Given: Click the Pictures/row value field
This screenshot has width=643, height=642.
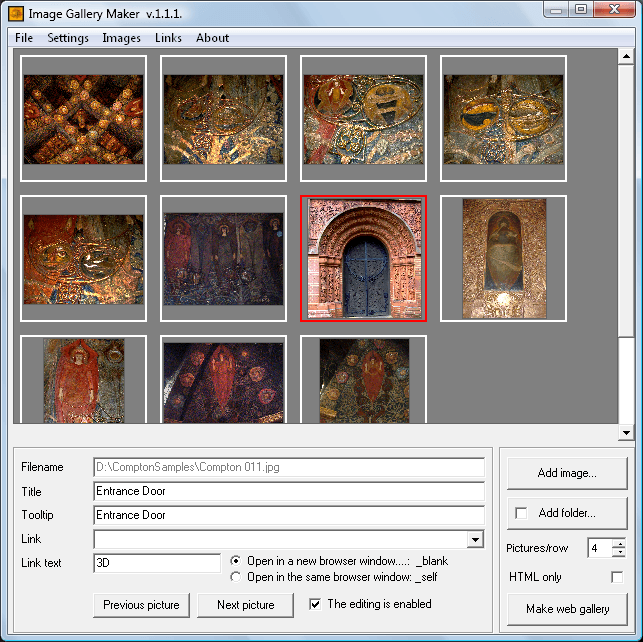Looking at the screenshot, I should 600,548.
